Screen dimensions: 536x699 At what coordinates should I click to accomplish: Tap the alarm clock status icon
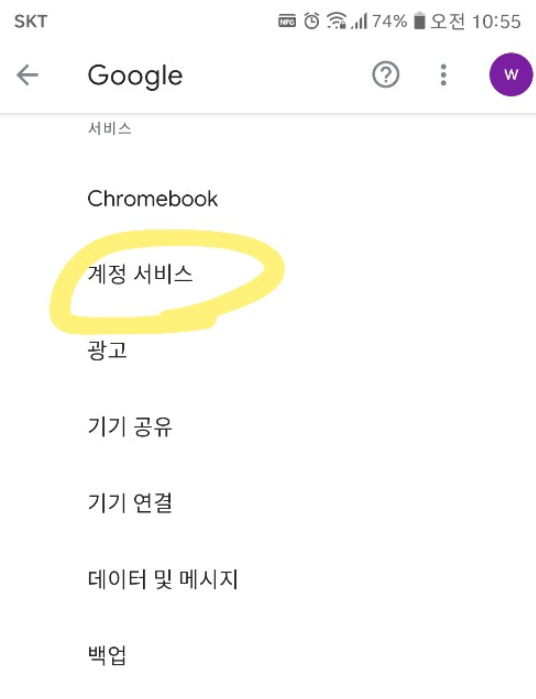point(312,21)
